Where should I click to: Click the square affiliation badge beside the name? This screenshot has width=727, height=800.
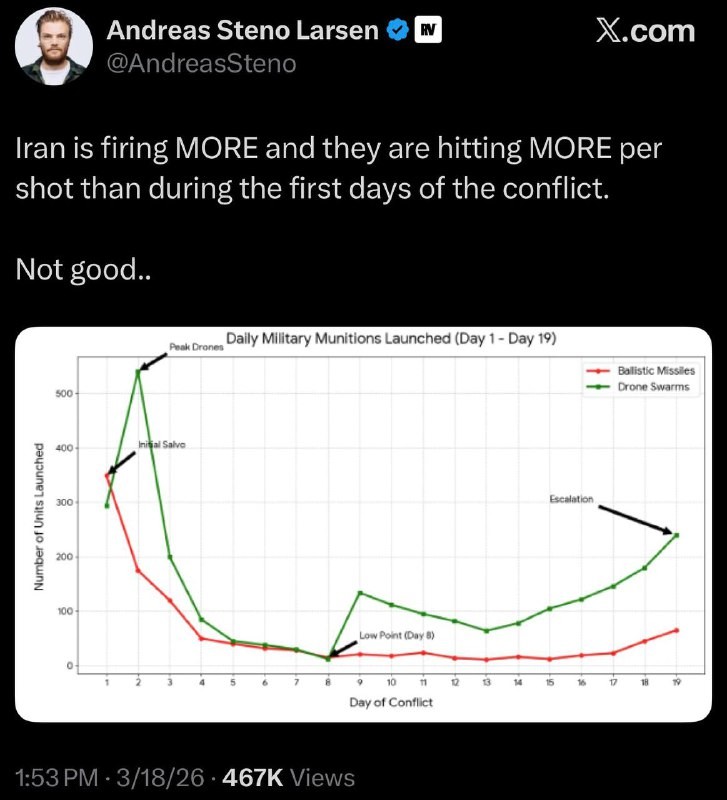(x=427, y=31)
